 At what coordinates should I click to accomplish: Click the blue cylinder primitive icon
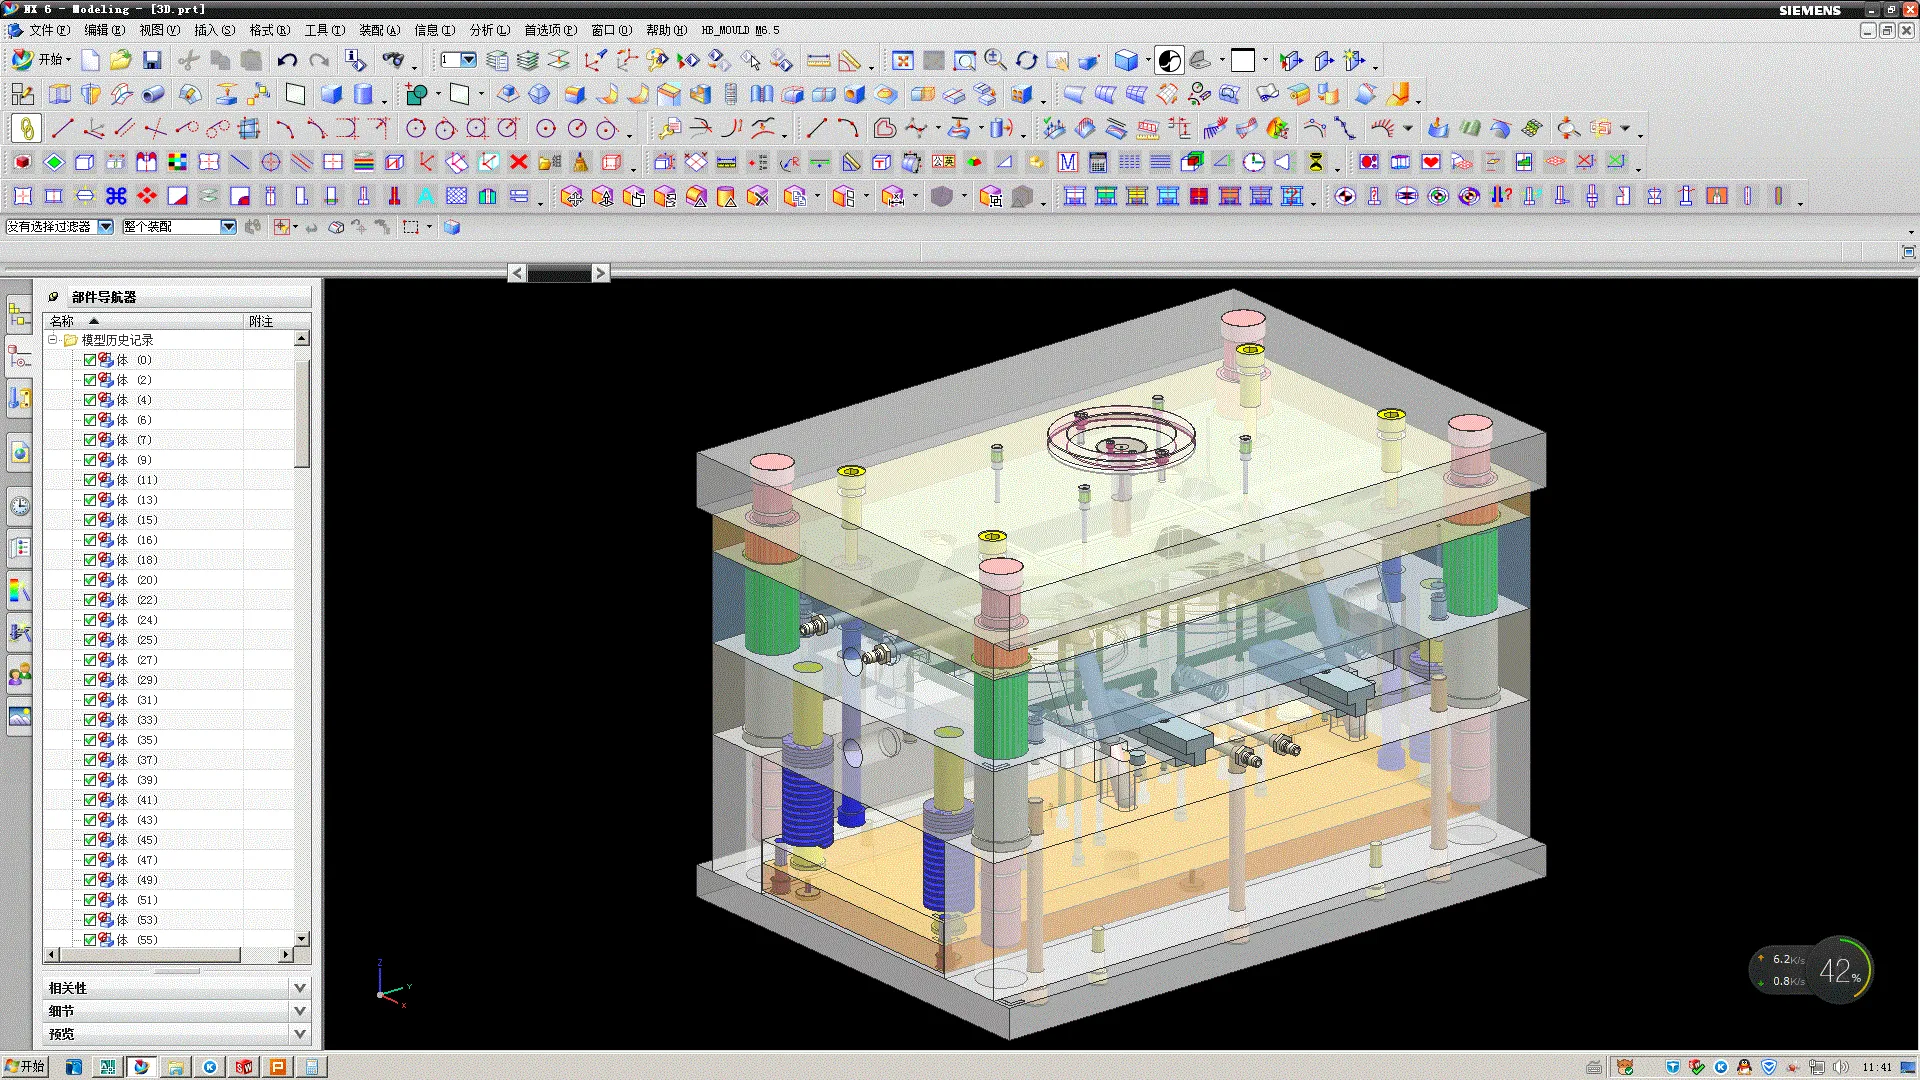click(x=363, y=95)
